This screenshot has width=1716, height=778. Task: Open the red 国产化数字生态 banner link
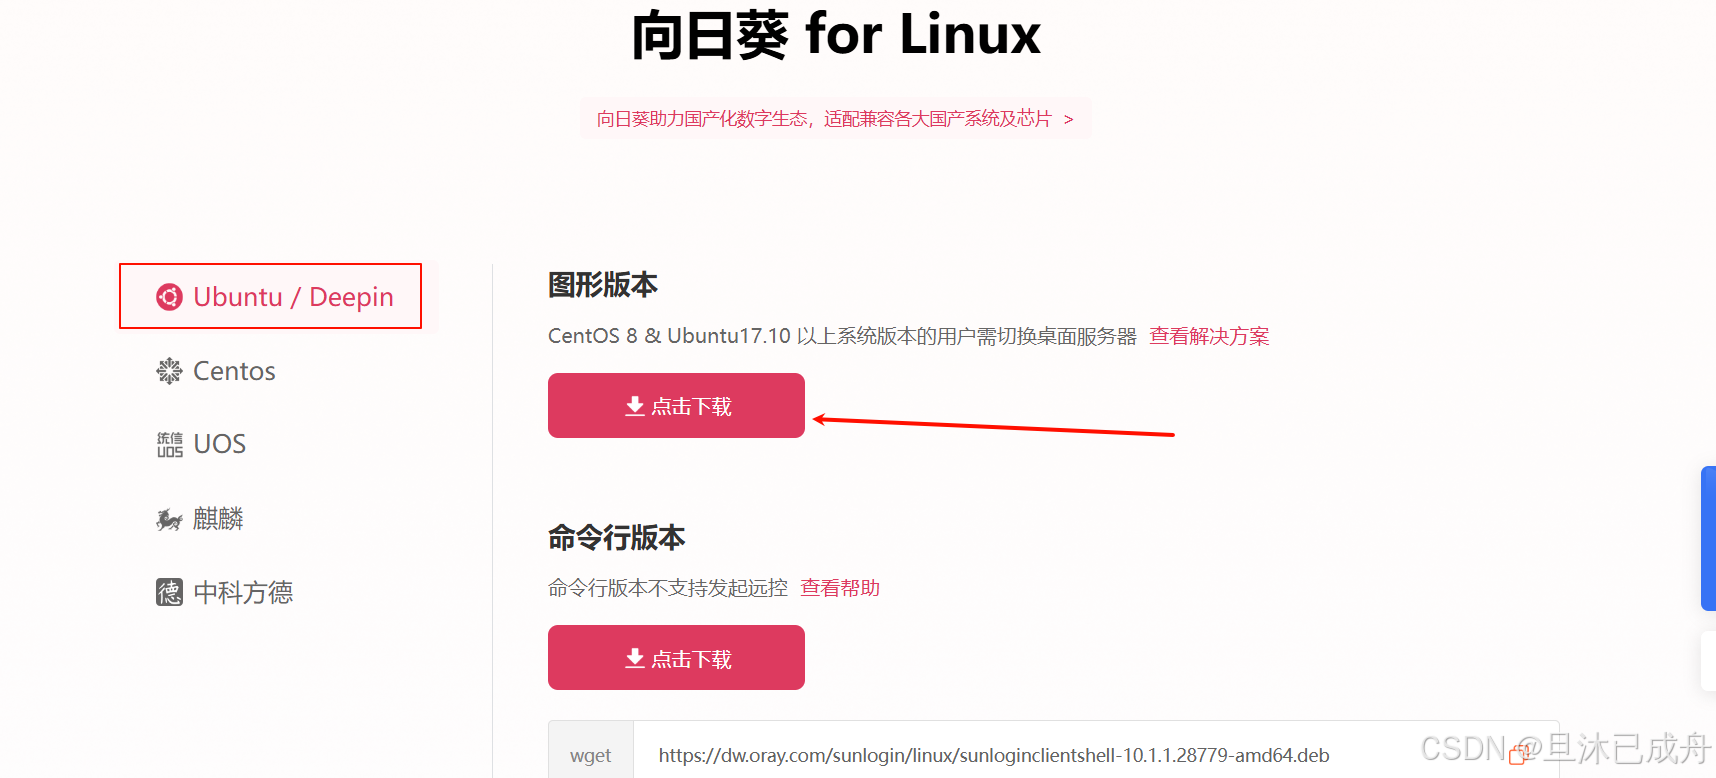836,119
